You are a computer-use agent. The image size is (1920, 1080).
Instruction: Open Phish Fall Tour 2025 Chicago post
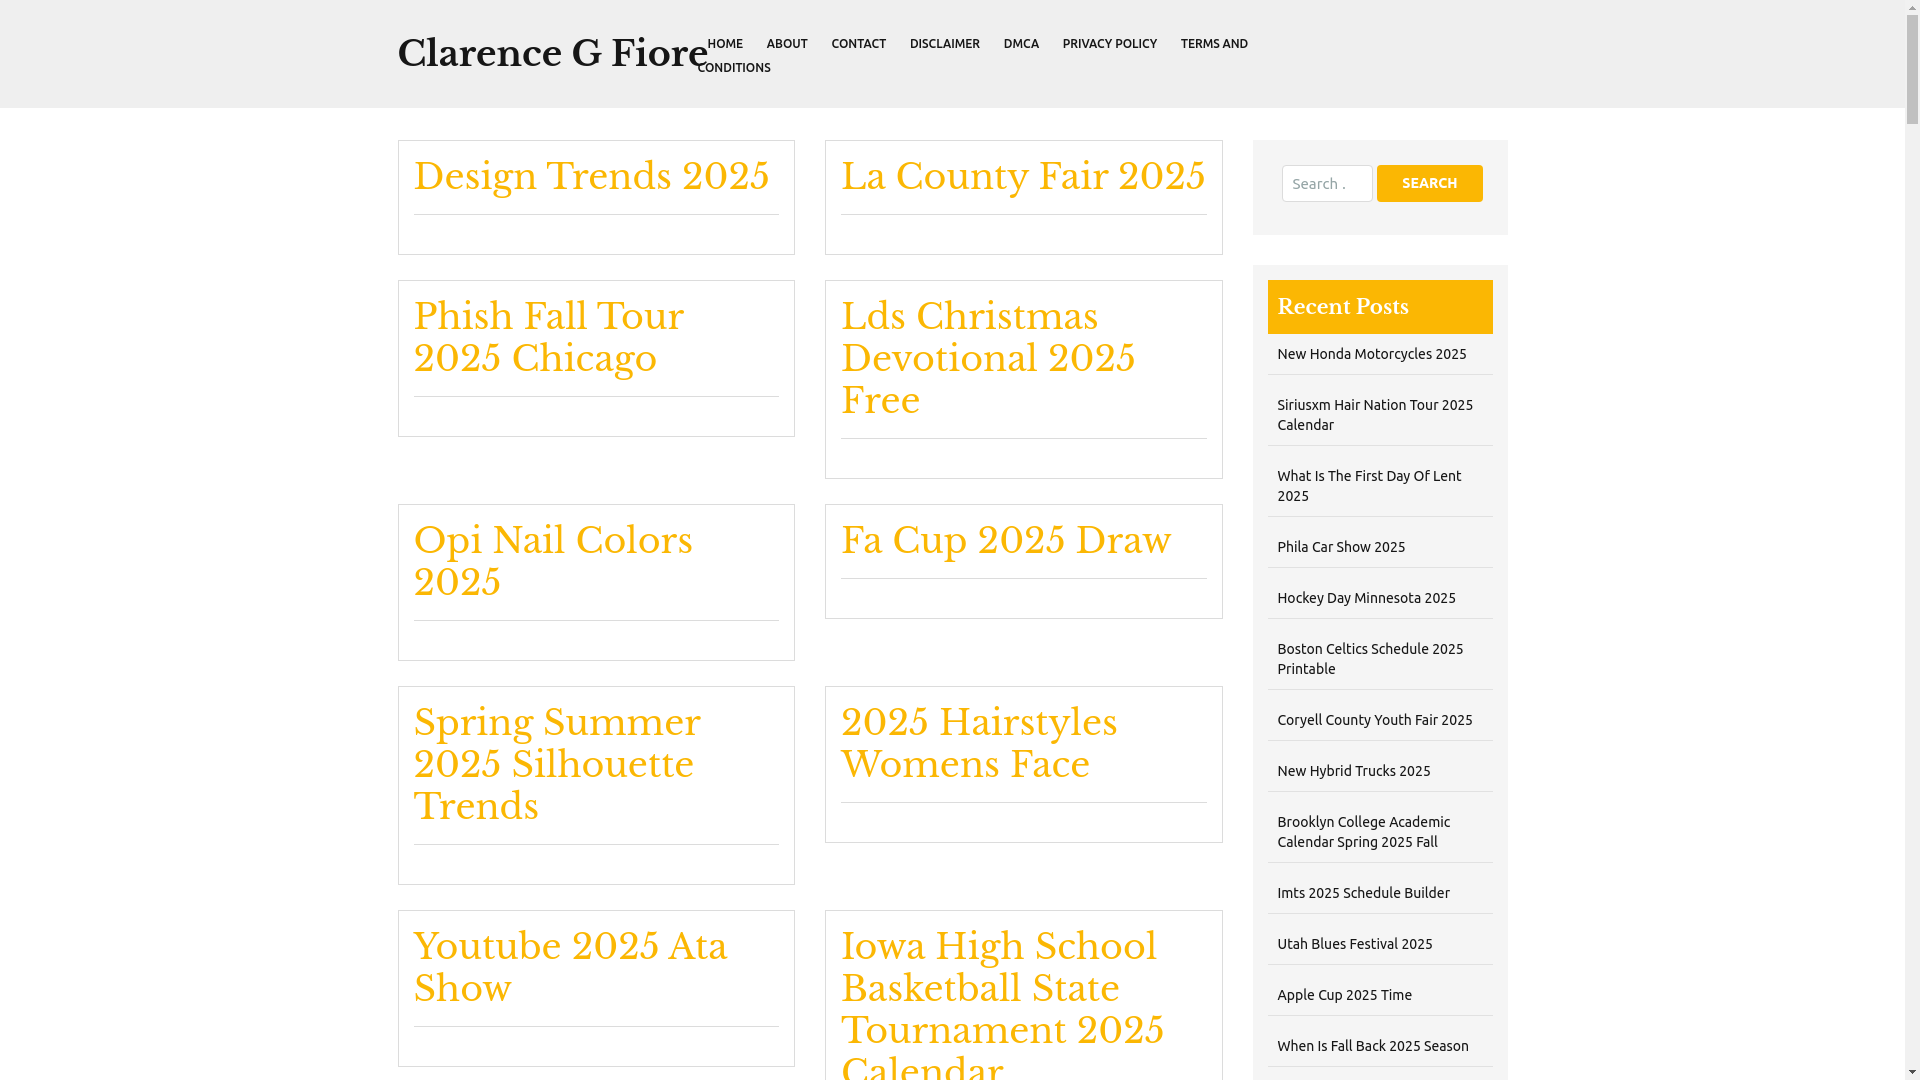[549, 338]
